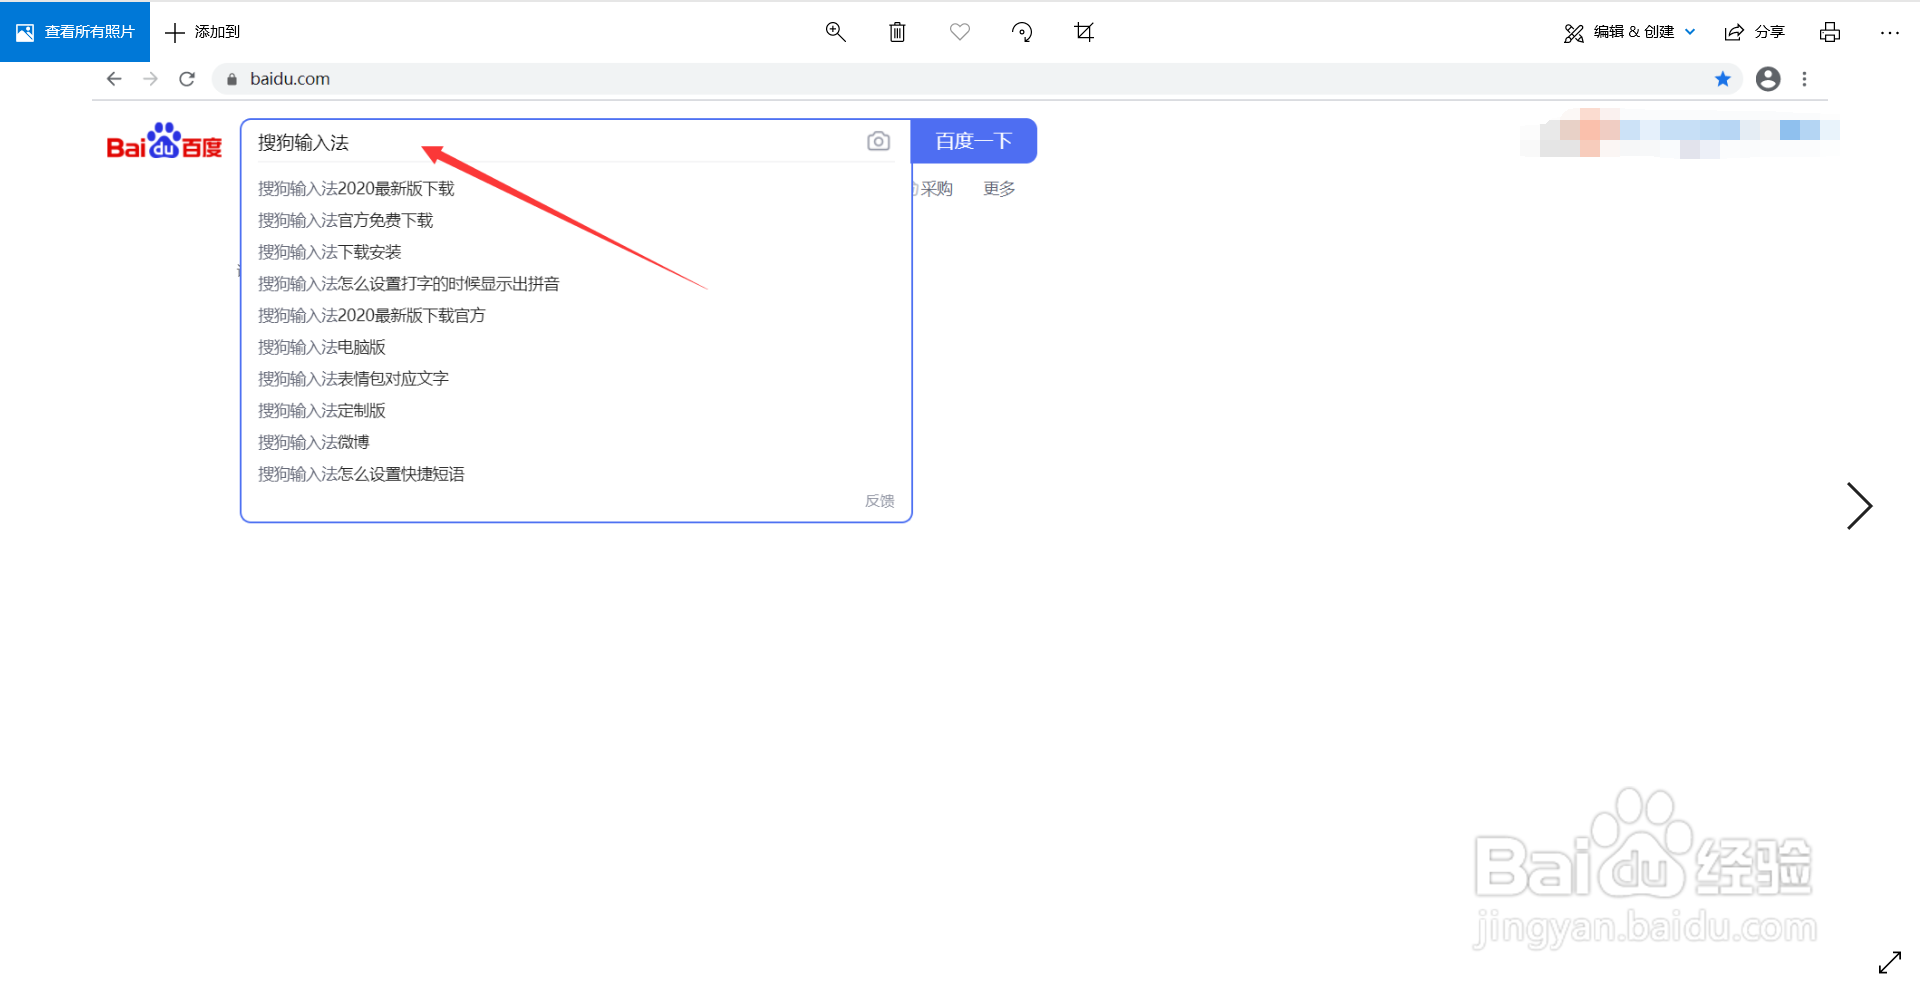This screenshot has height=992, width=1920.
Task: Select suggestion '搜狗输入法电脑版'
Action: (321, 347)
